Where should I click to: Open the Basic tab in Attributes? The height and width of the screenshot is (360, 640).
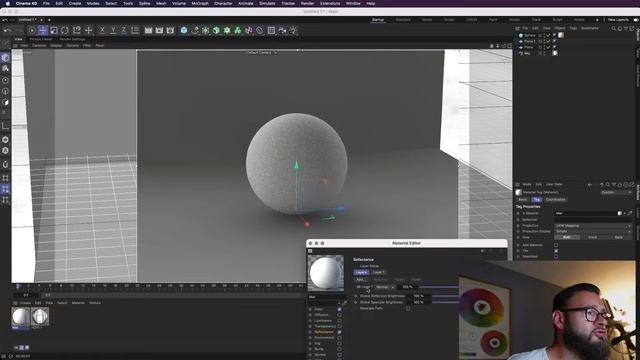click(x=522, y=200)
